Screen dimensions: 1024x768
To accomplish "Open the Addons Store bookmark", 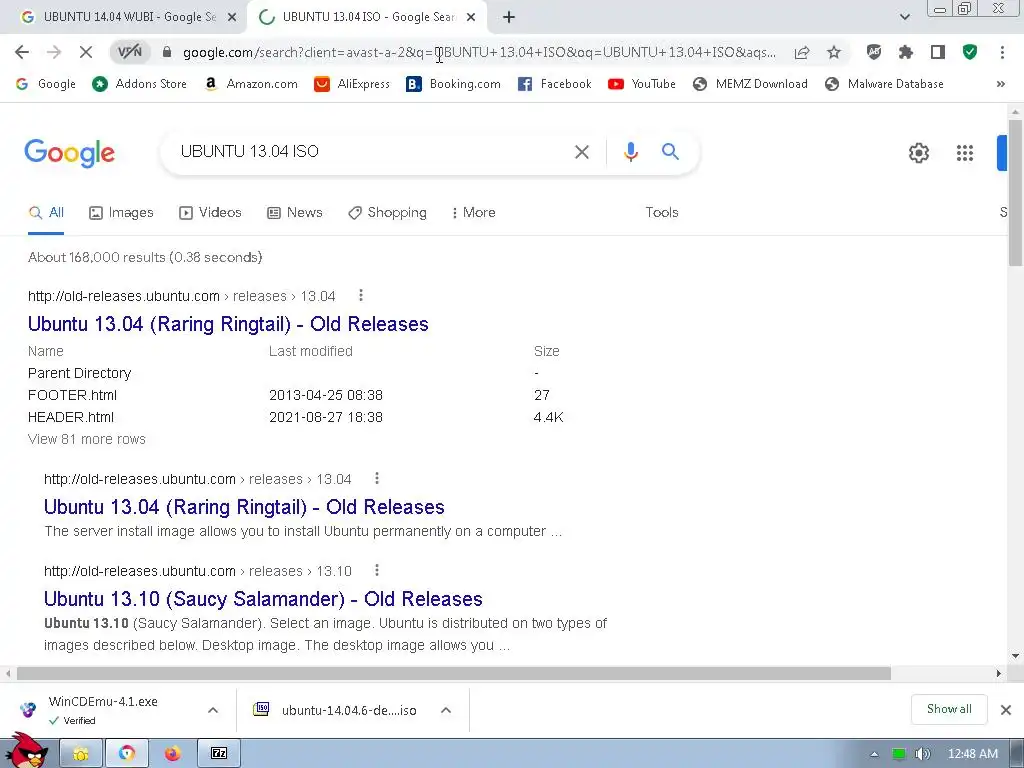I will [x=139, y=84].
